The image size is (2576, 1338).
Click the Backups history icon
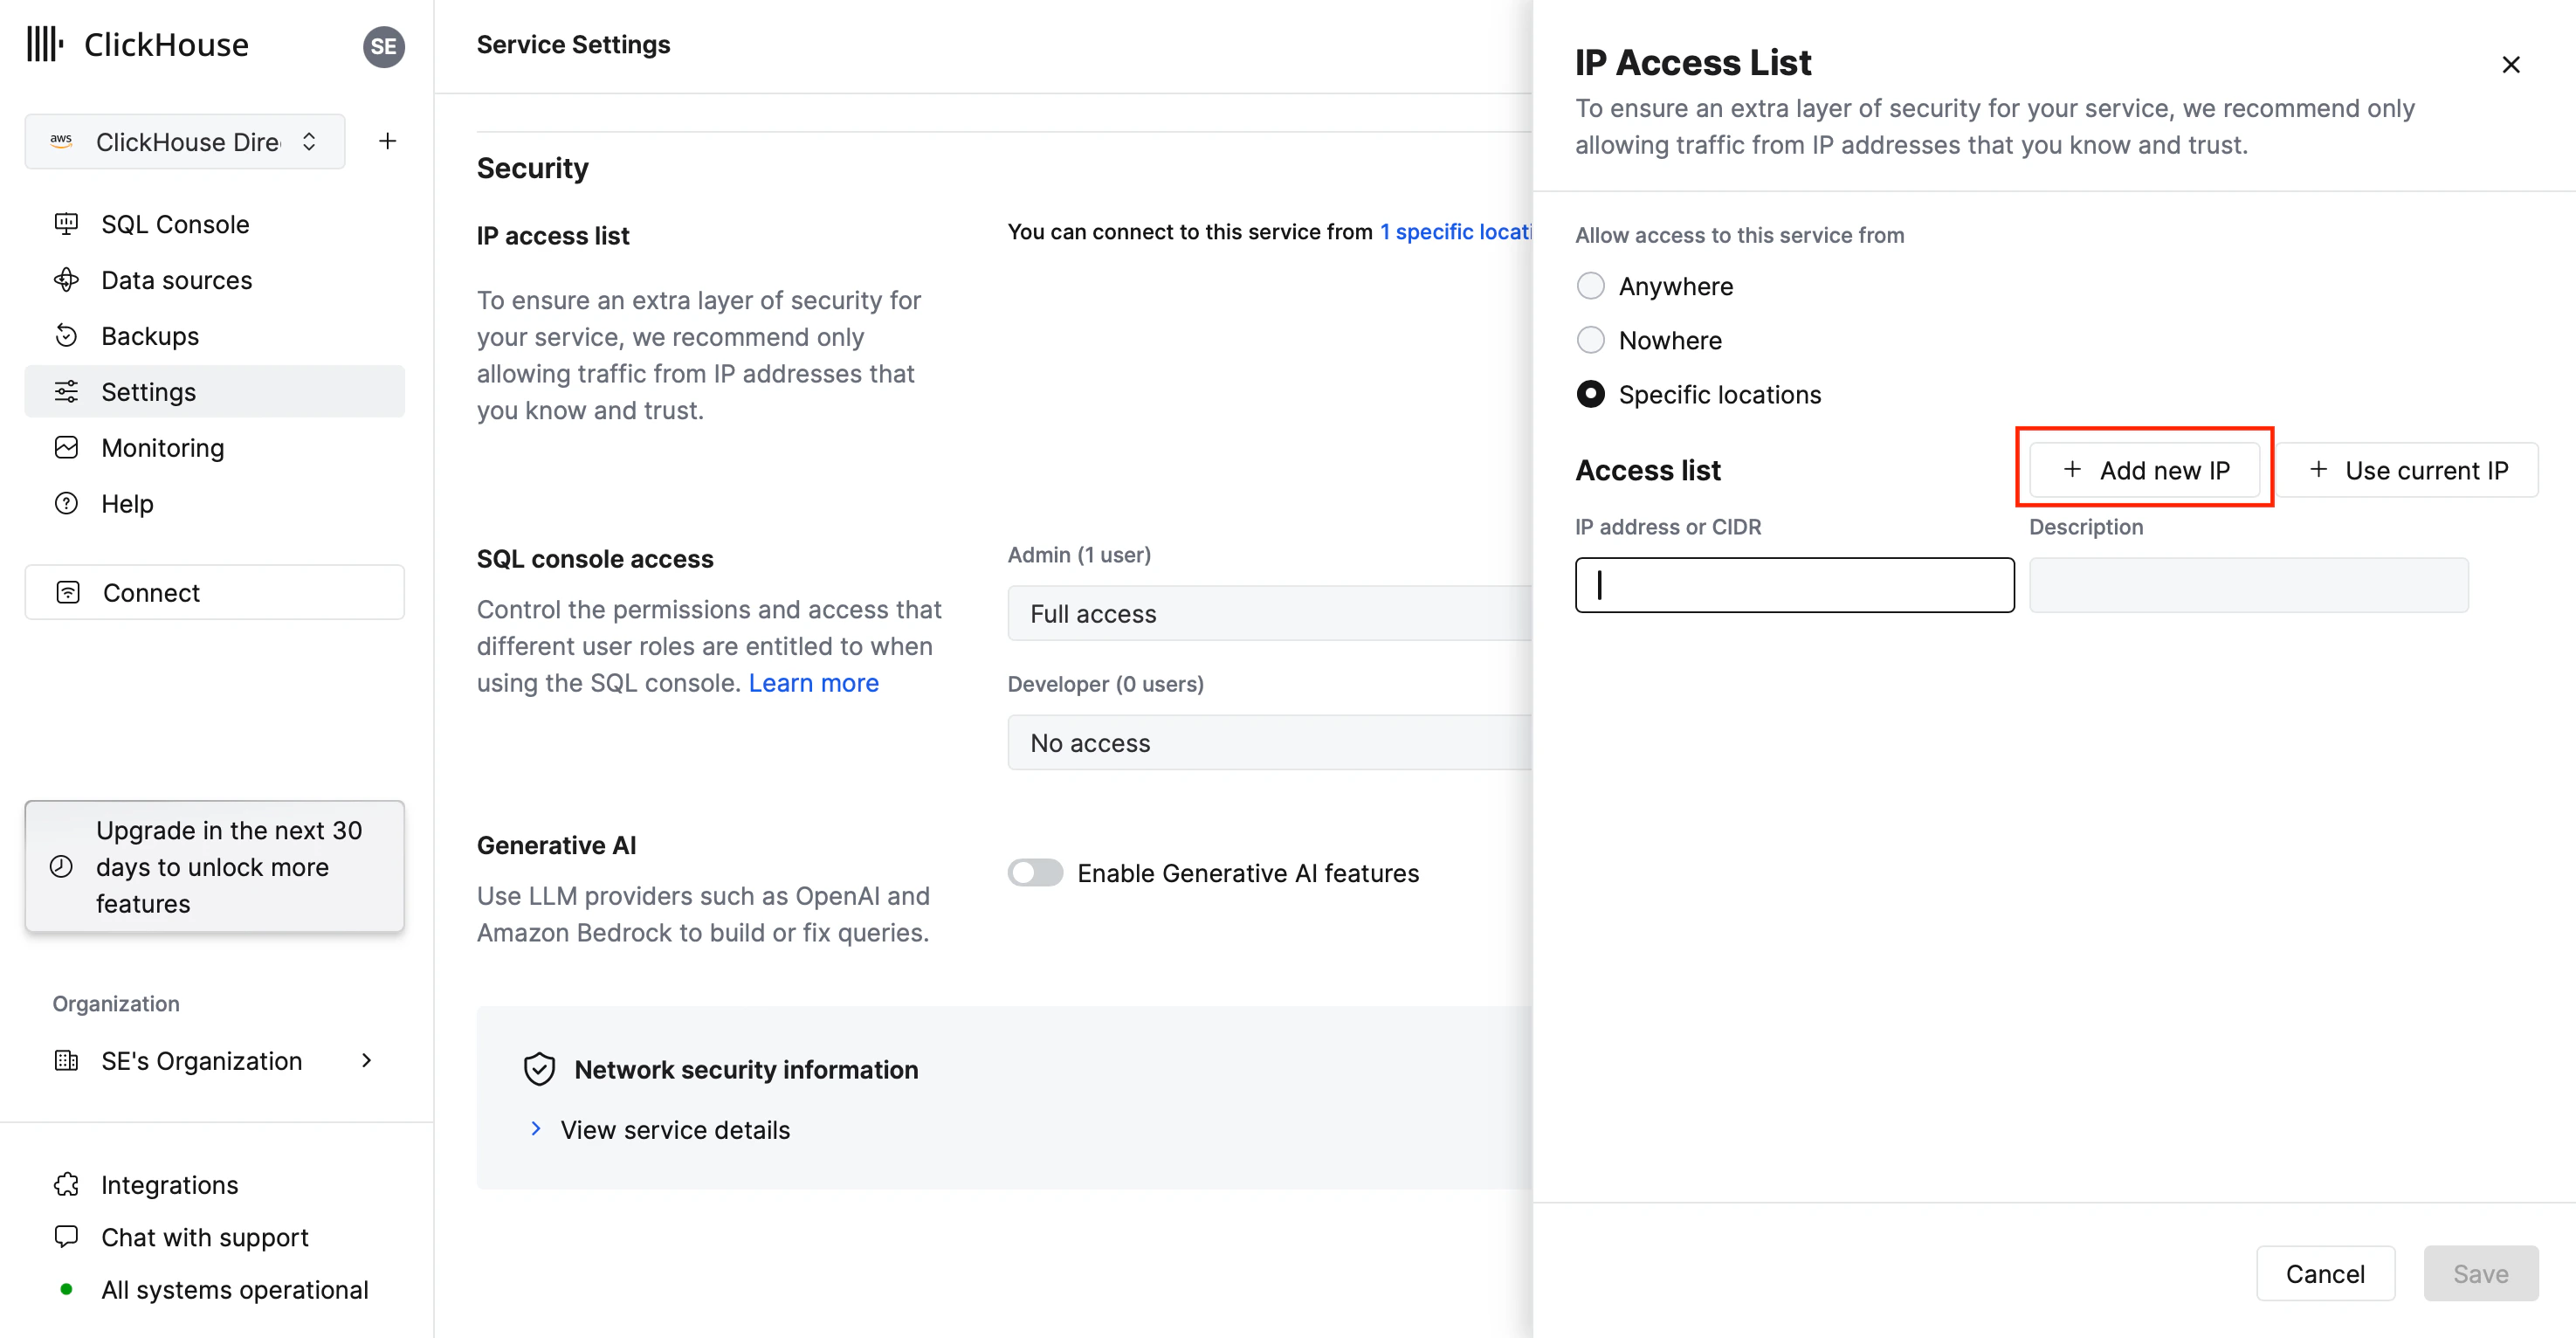pos(66,336)
